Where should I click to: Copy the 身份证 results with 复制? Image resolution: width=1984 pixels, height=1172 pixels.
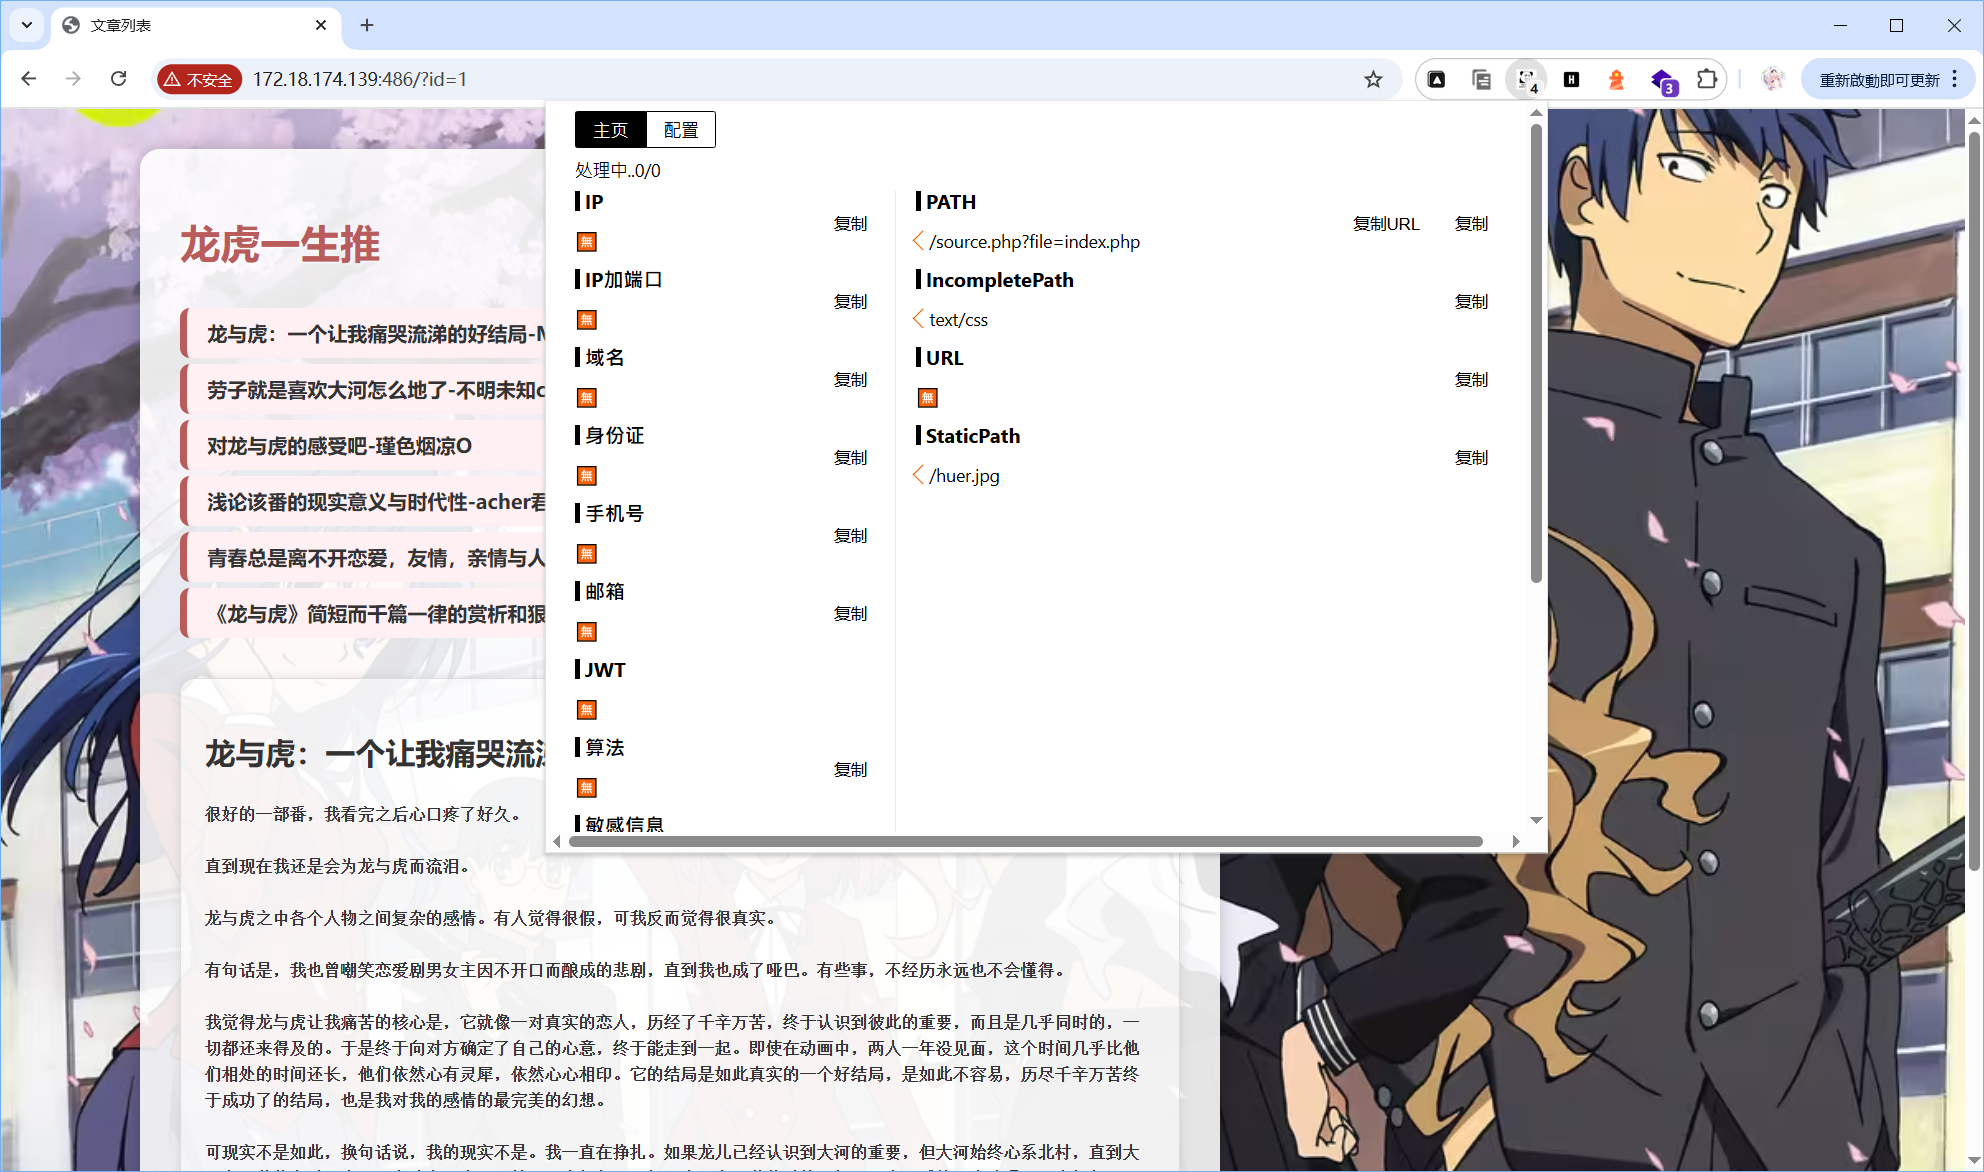(850, 458)
